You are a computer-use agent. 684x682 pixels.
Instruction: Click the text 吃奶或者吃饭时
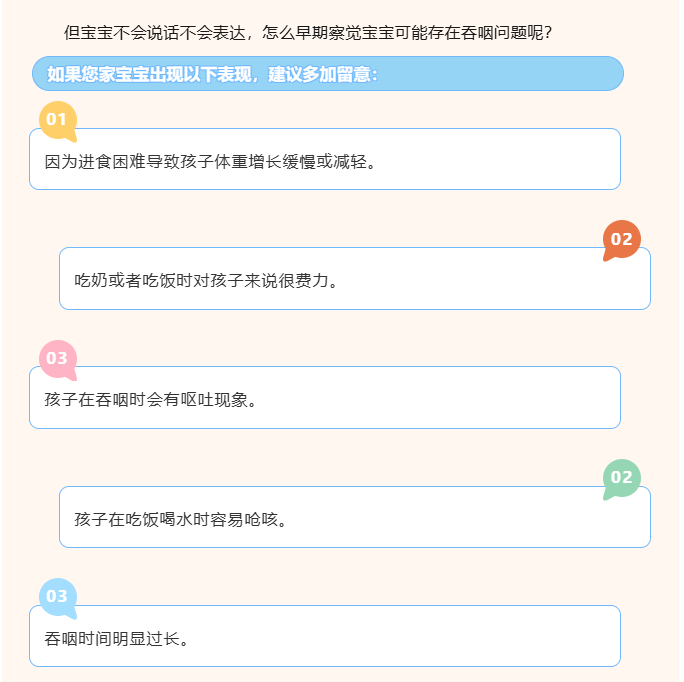click(x=134, y=280)
